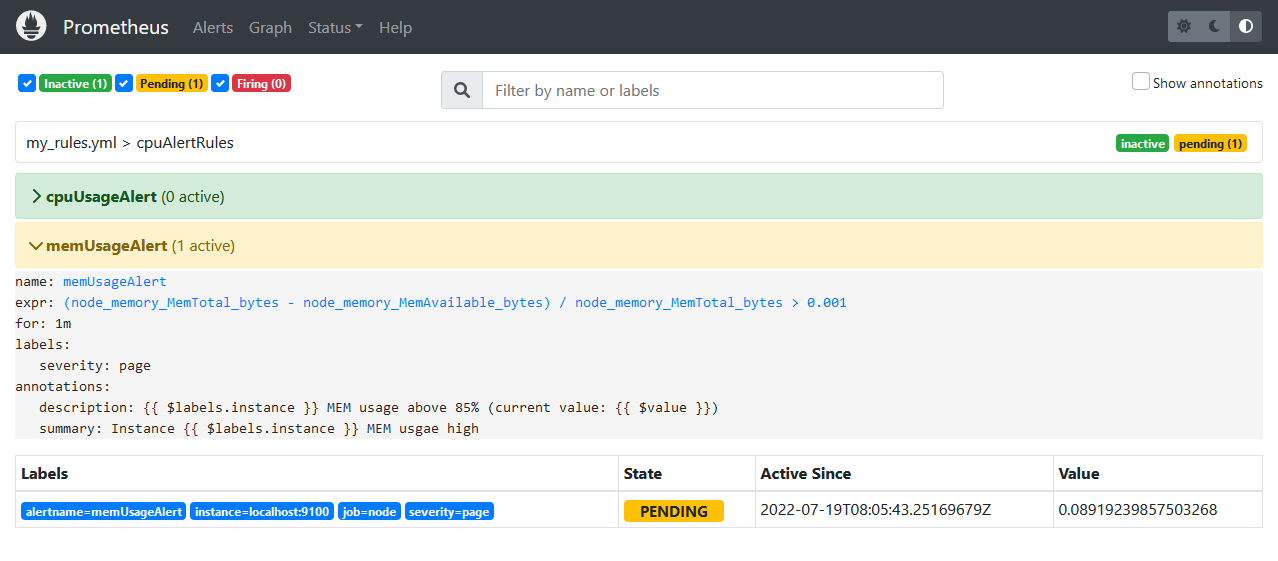Screen dimensions: 1278x561
Task: Open the Help link in navbar
Action: [395, 27]
